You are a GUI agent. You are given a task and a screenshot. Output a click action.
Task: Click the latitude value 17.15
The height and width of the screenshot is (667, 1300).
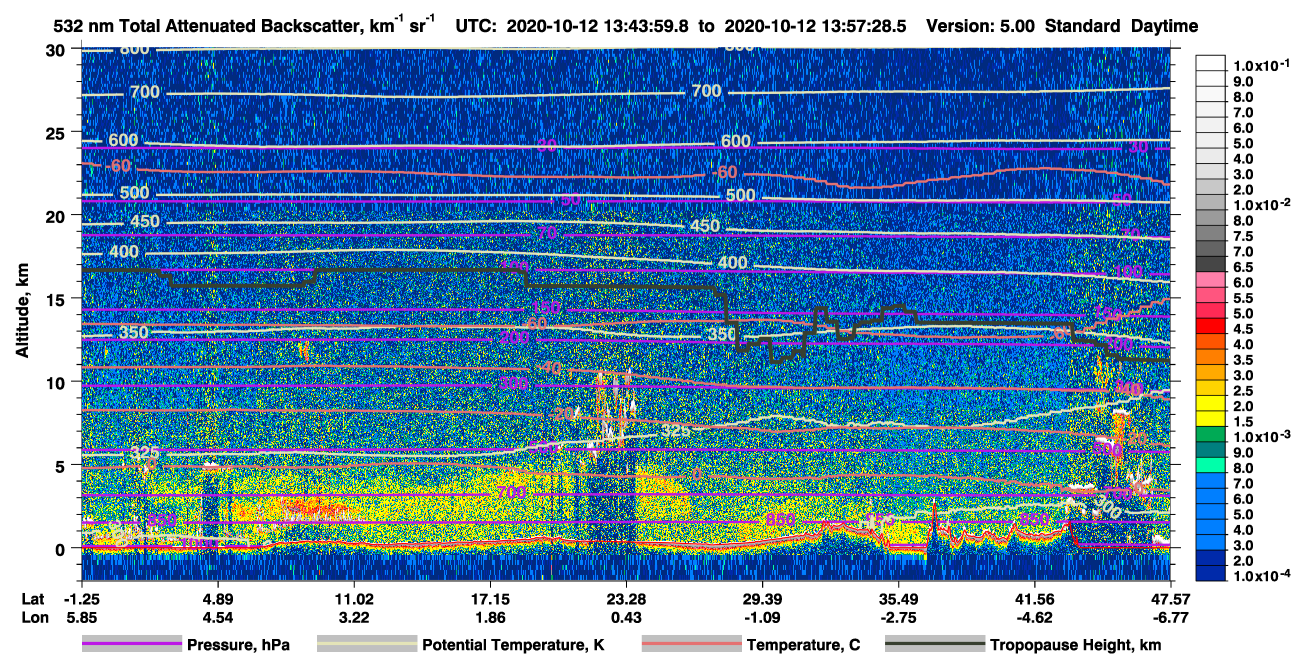click(x=490, y=598)
